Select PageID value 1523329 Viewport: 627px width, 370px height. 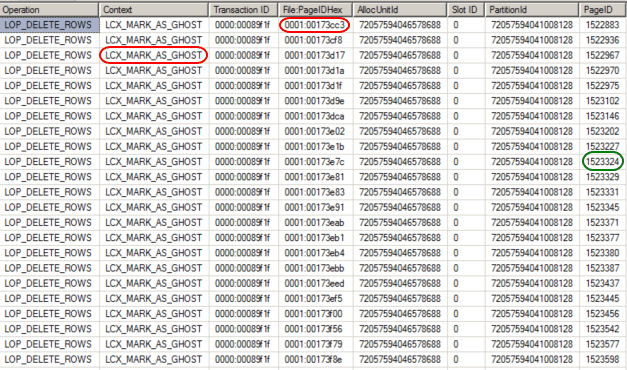pos(603,177)
